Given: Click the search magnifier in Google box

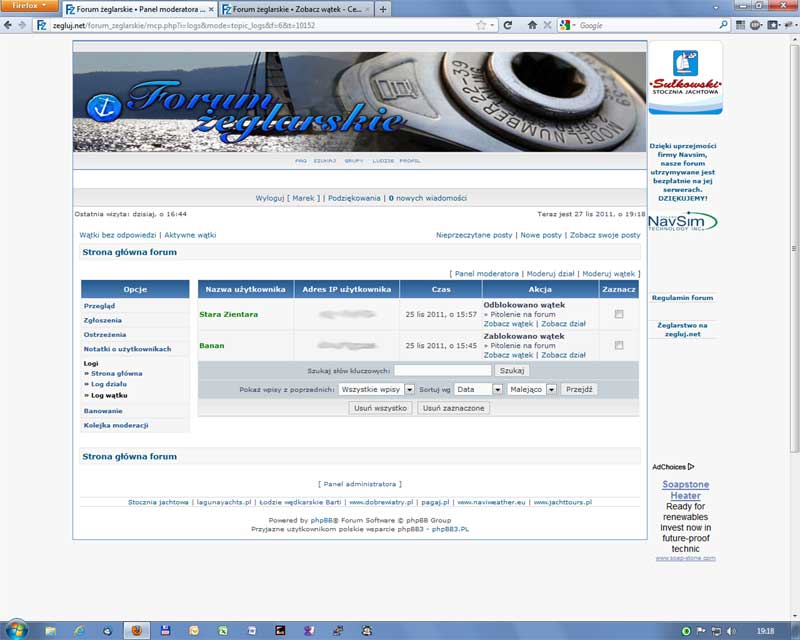Looking at the screenshot, I should [x=723, y=25].
